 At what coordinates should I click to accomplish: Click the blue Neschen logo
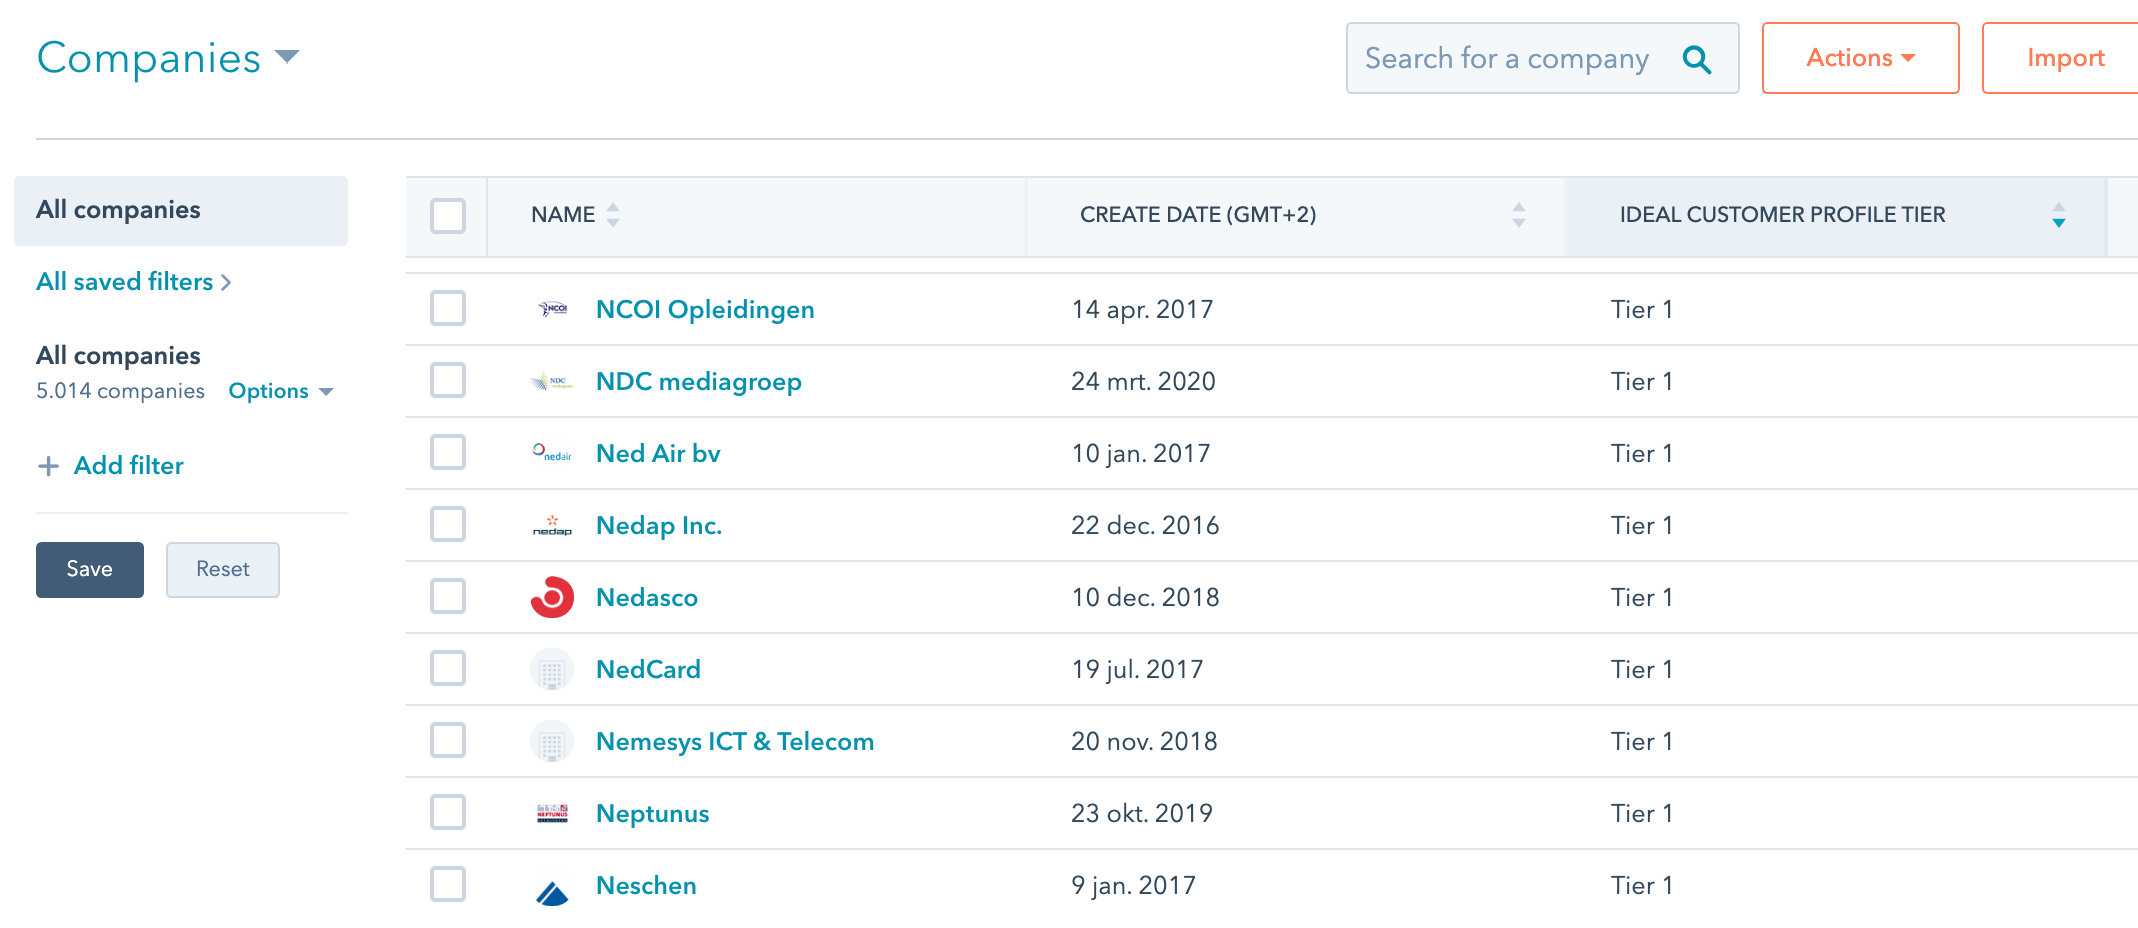552,892
